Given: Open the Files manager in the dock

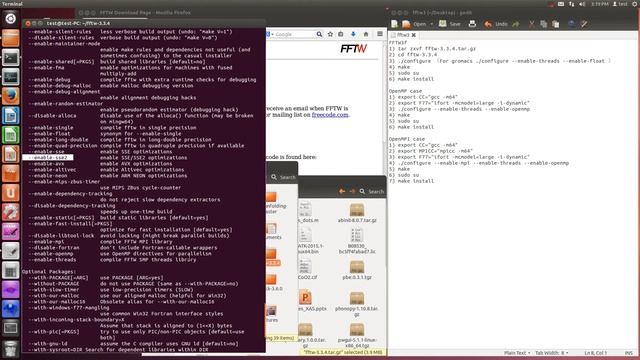Looking at the screenshot, I should (x=10, y=38).
